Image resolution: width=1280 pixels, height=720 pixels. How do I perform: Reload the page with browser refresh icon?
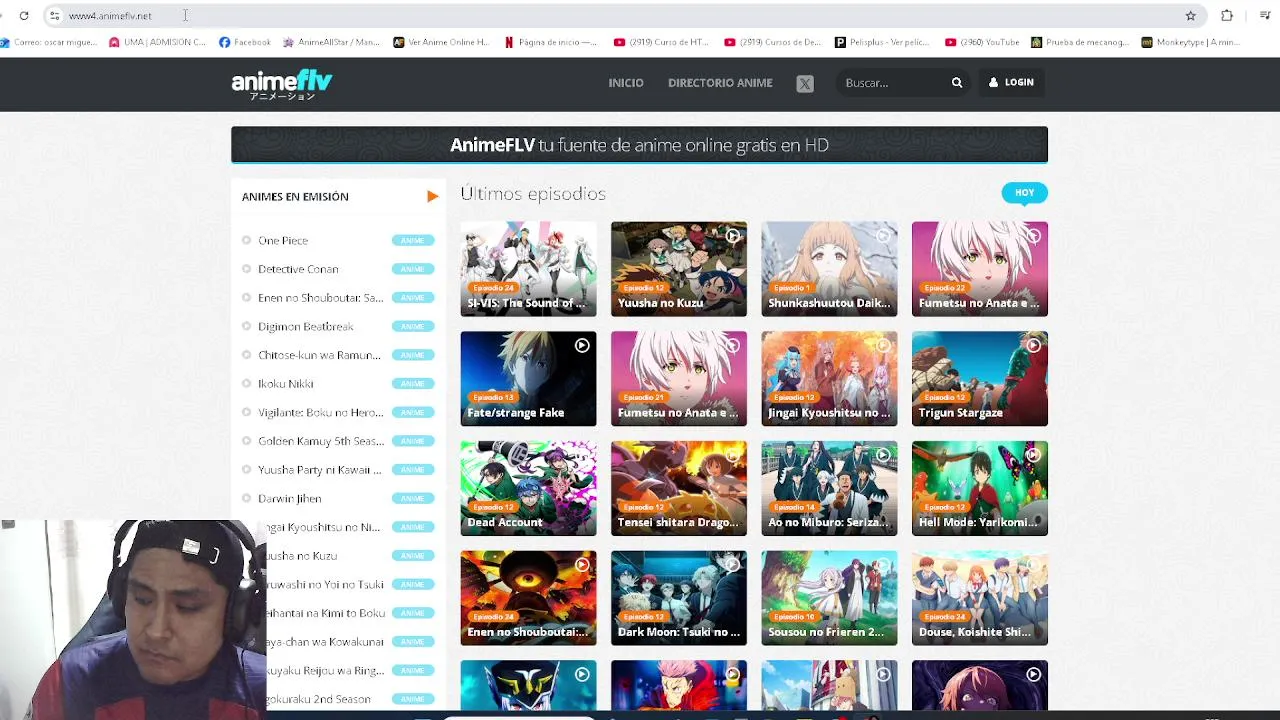coord(24,16)
